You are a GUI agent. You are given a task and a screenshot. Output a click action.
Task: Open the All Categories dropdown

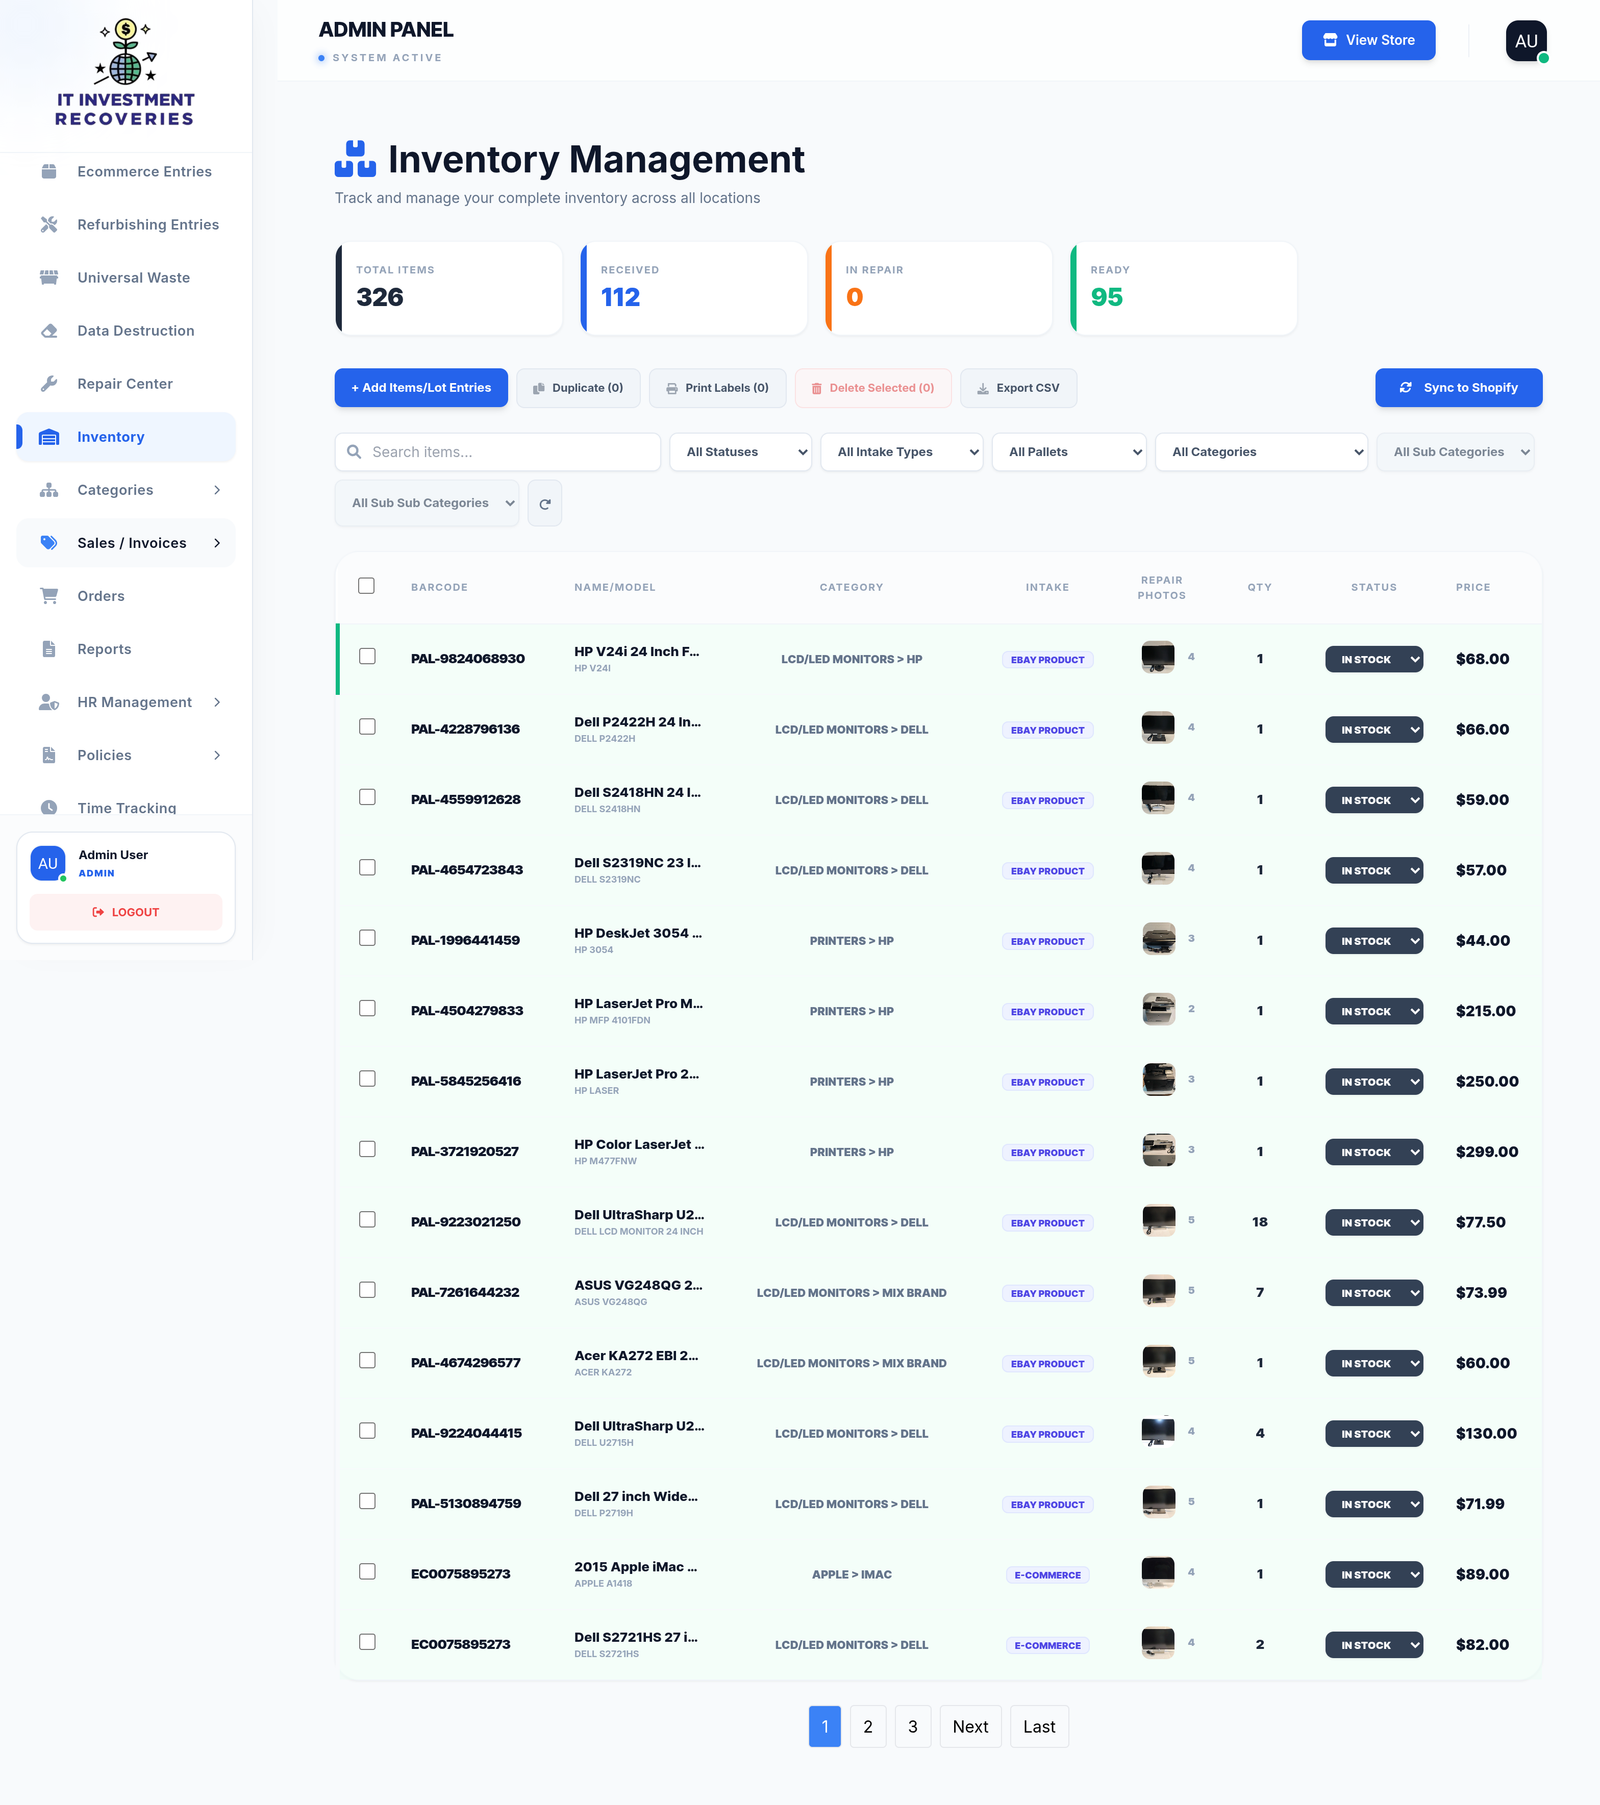pyautogui.click(x=1261, y=452)
